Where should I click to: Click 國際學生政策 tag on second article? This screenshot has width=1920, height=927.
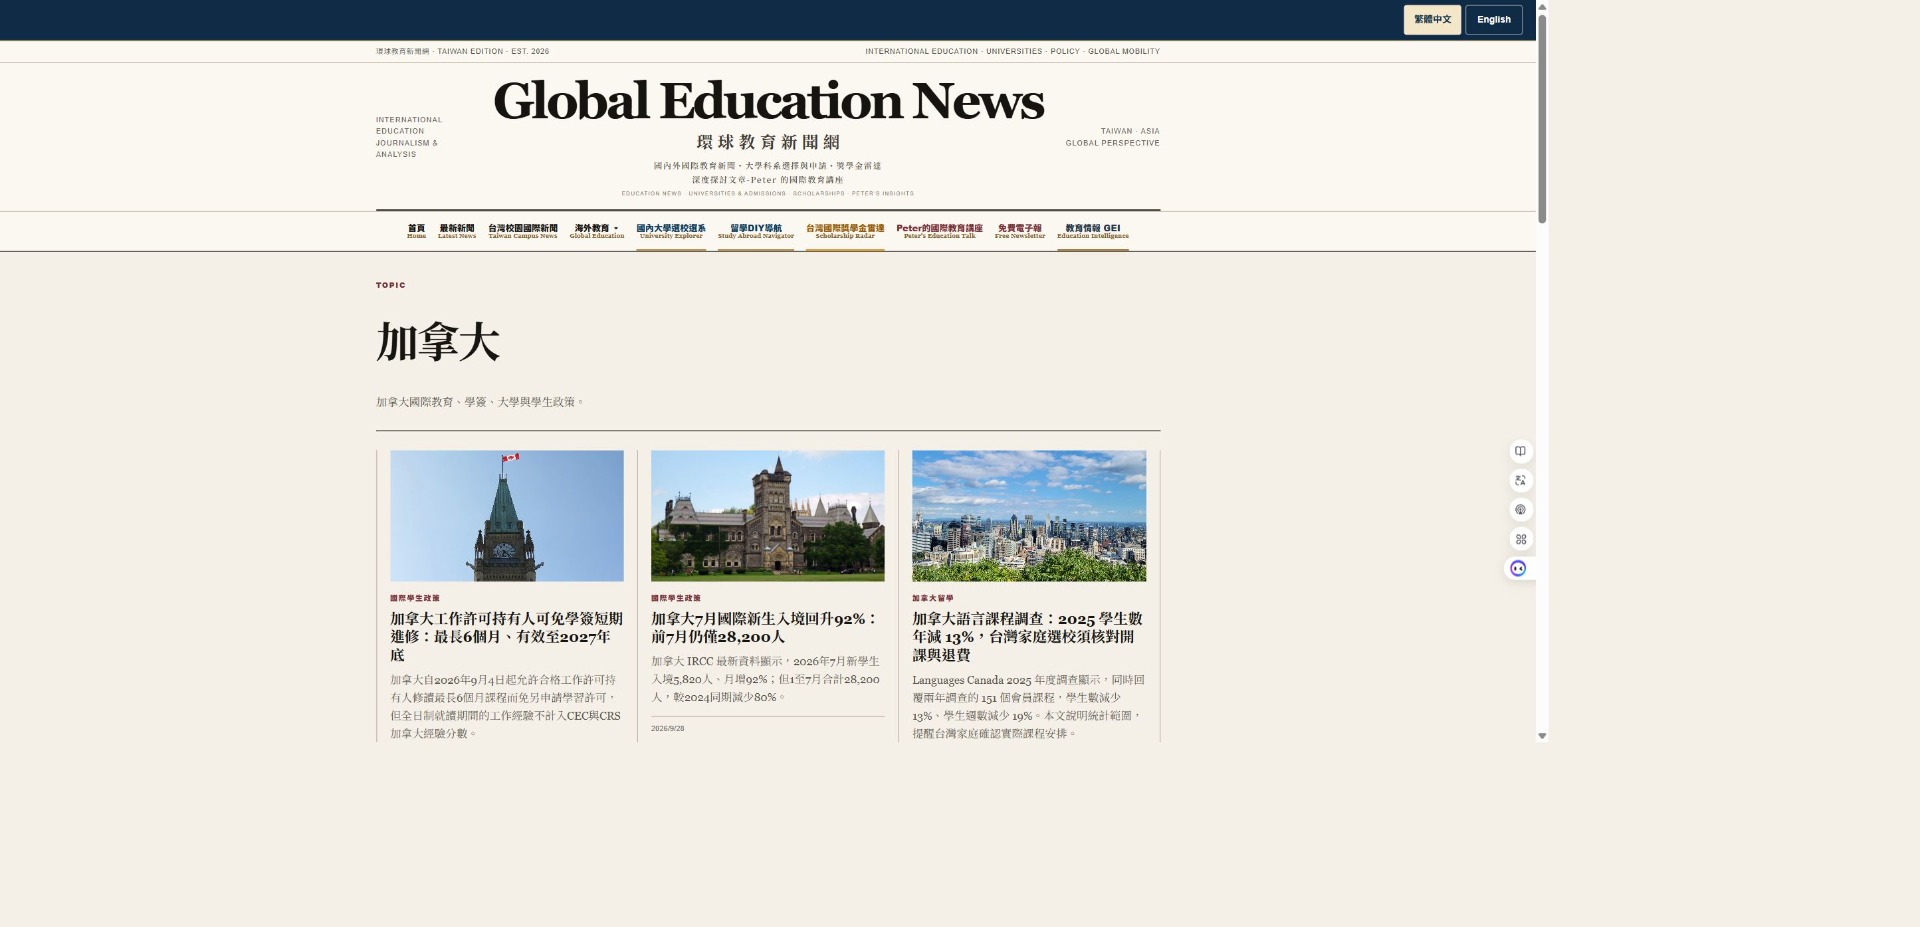[676, 598]
